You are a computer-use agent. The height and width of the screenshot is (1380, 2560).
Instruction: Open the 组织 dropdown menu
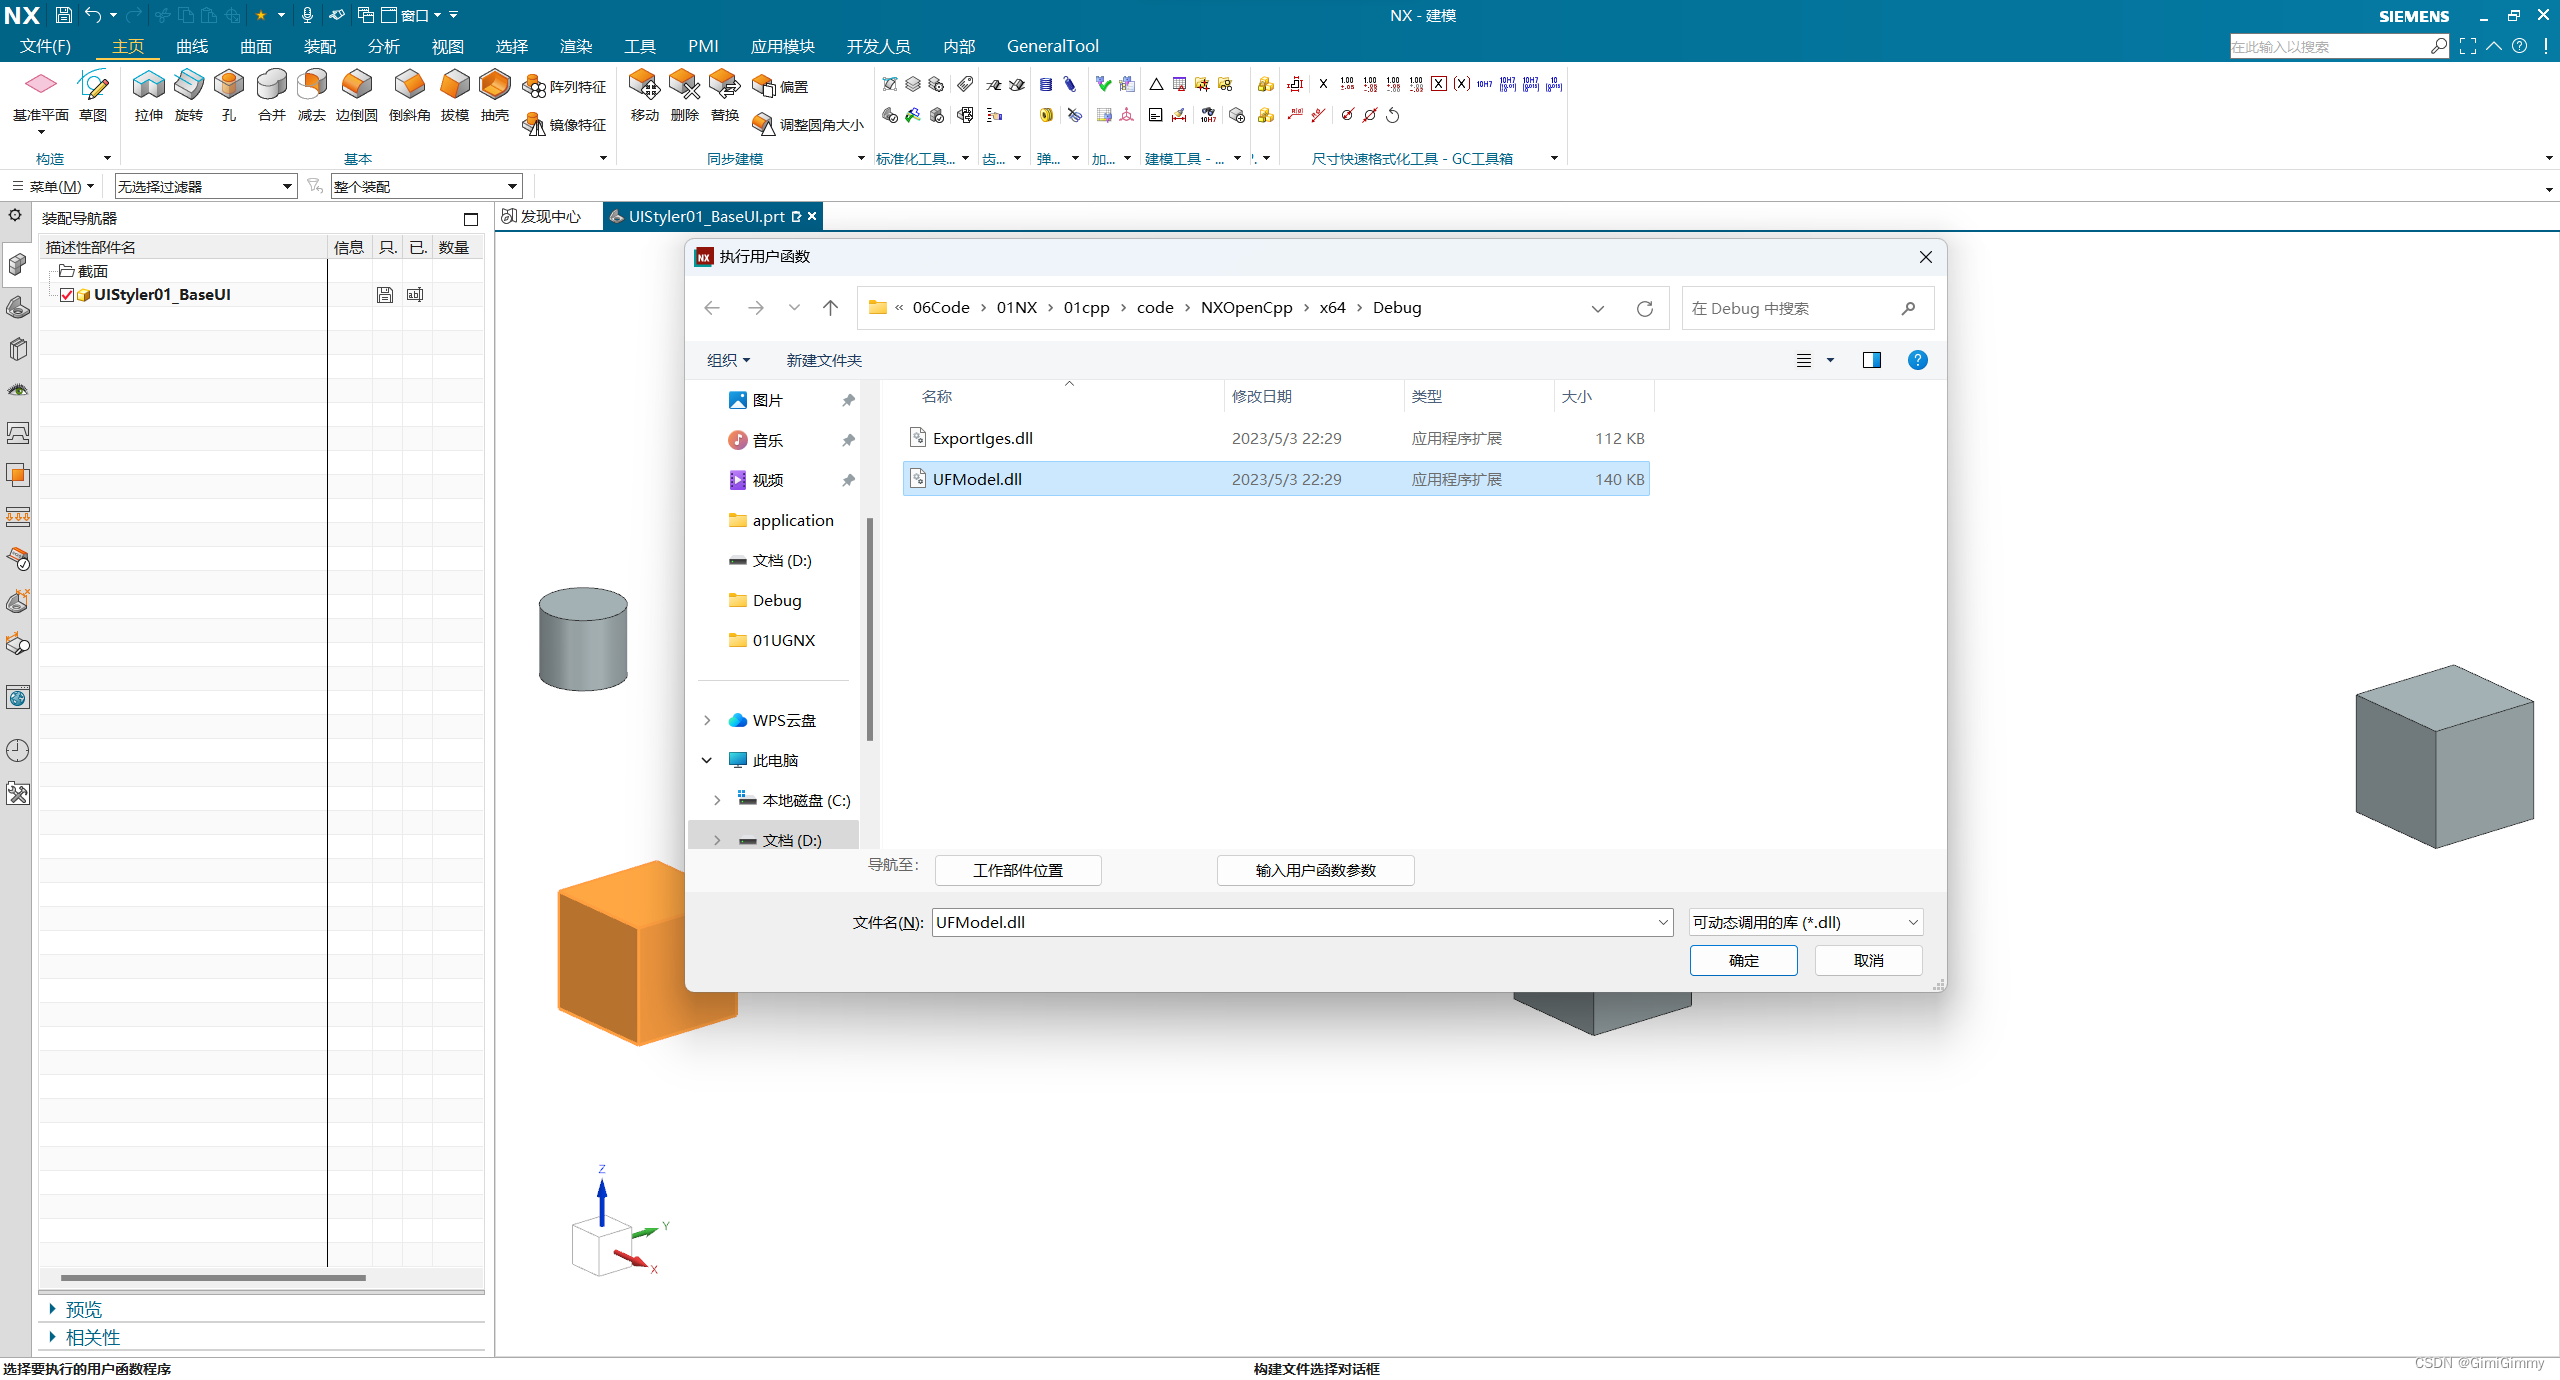coord(728,360)
